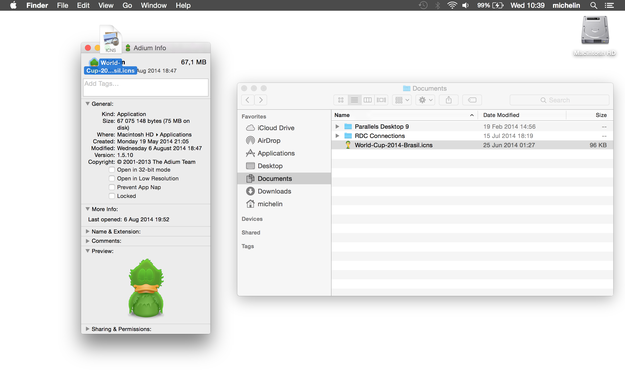The width and height of the screenshot is (625, 390).
Task: Click the Adium duck preview image
Action: pyautogui.click(x=146, y=288)
